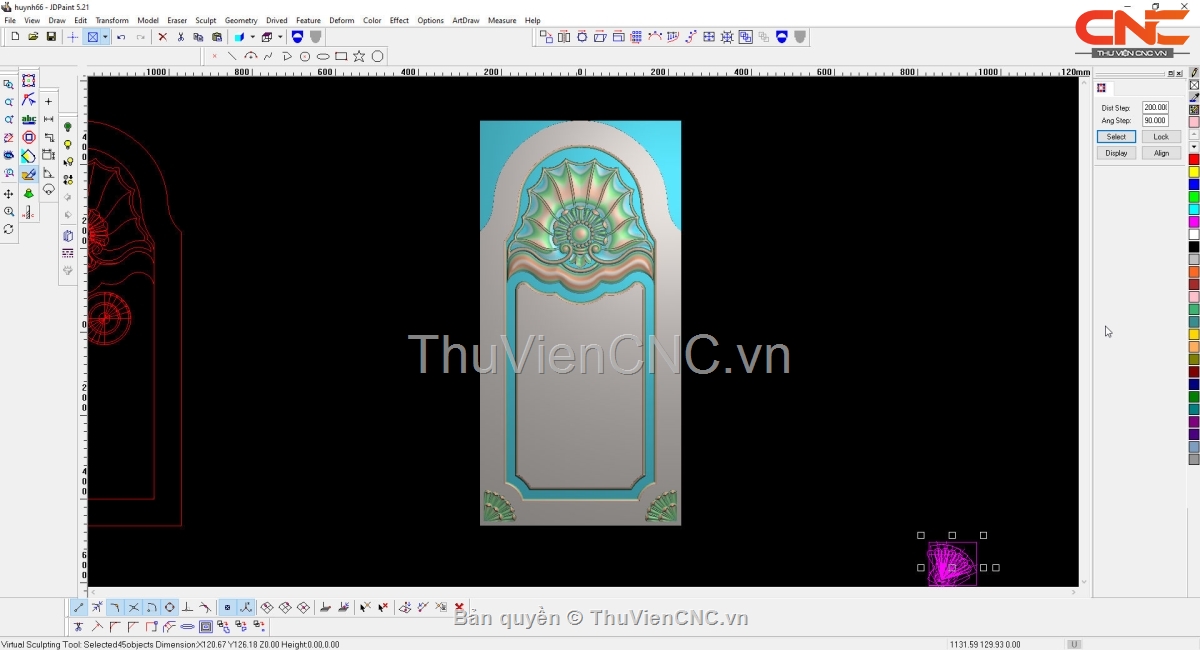The height and width of the screenshot is (650, 1200).
Task: Click the undo arrow icon
Action: click(x=121, y=37)
